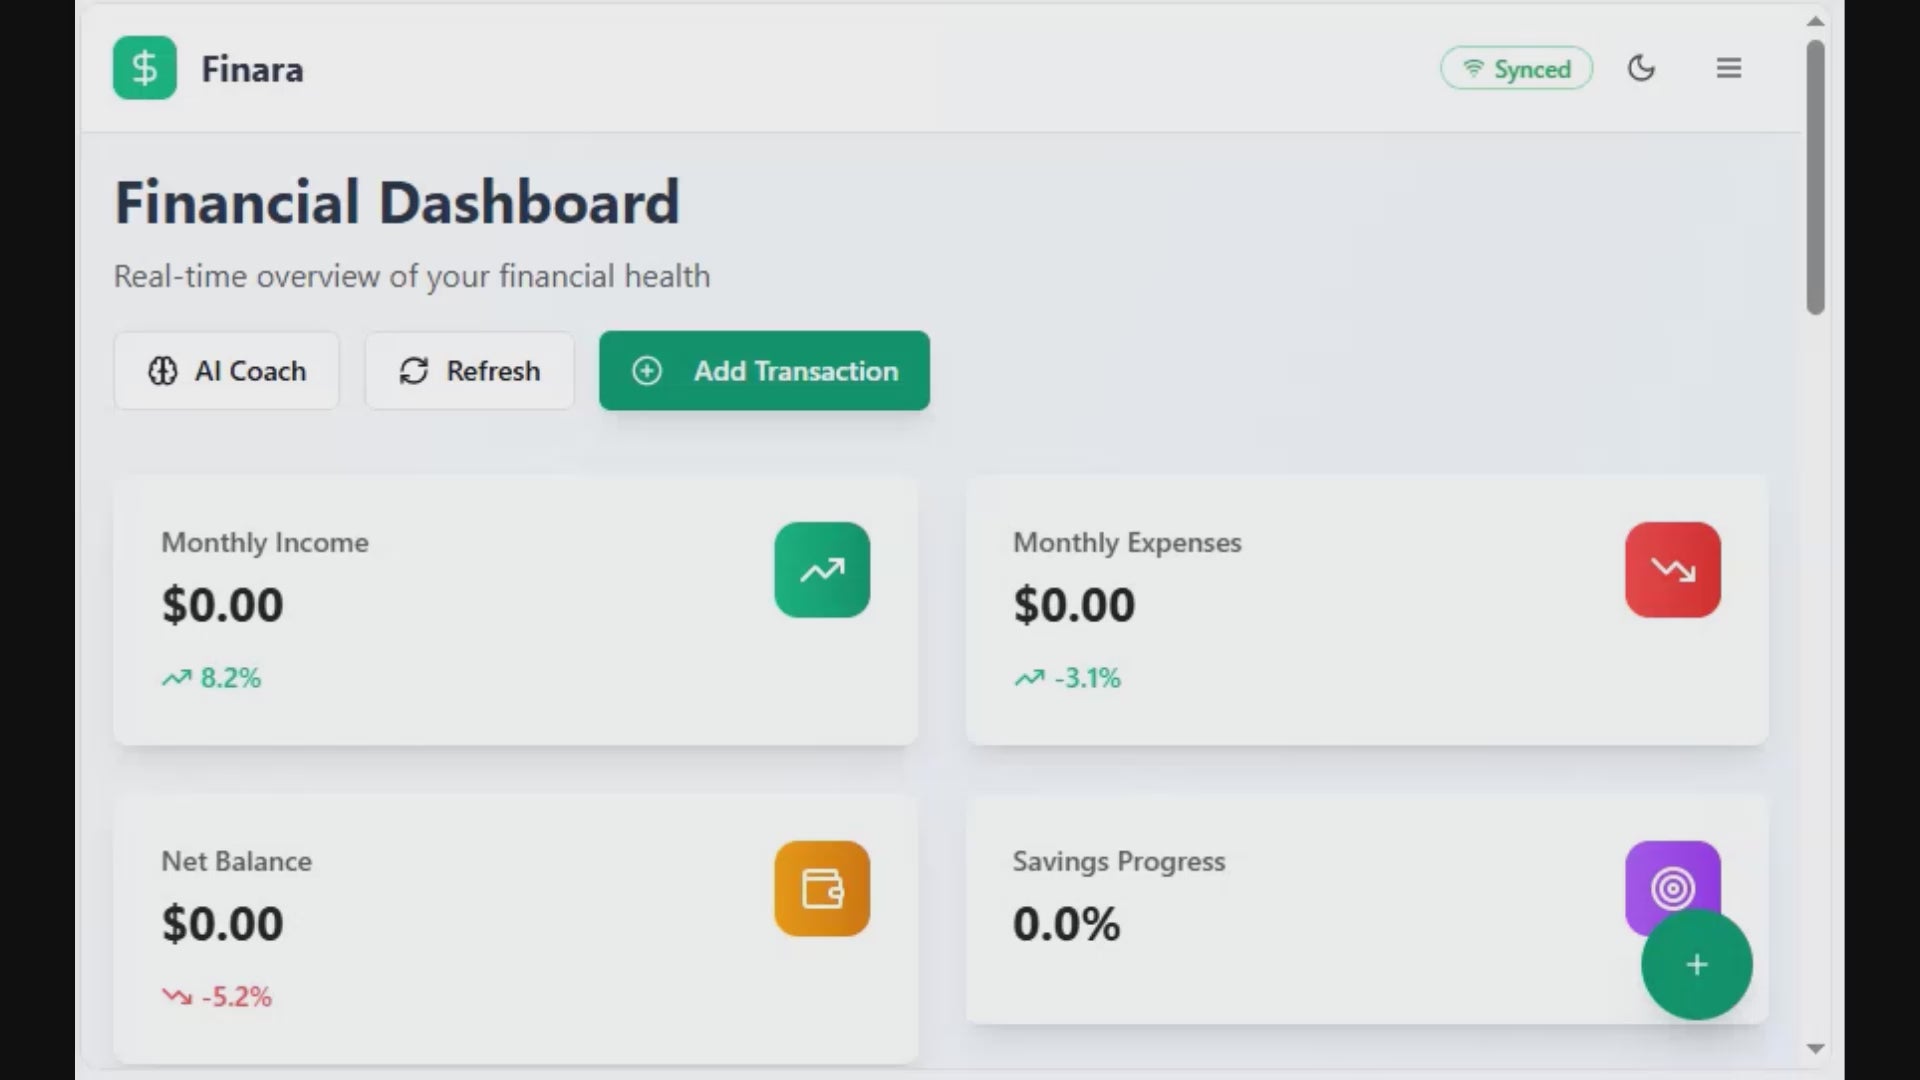Click the 8.2% income trend indicator

click(212, 678)
